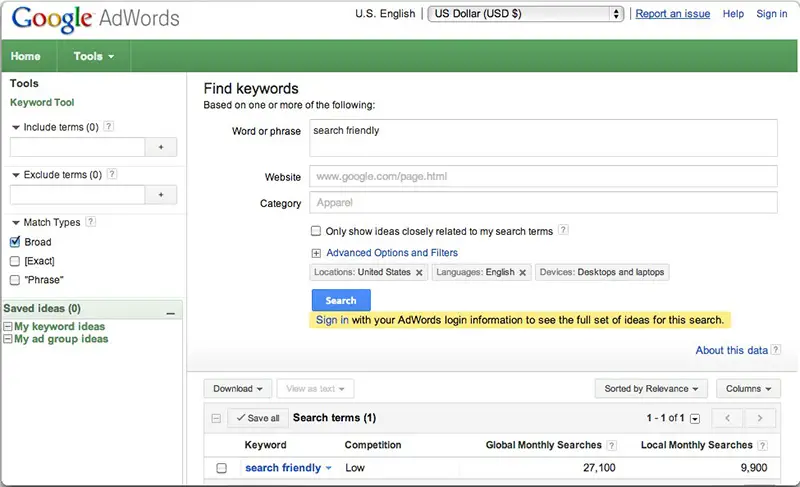This screenshot has height=487, width=800.
Task: Toggle the Broad match type checkbox
Action: 15,242
